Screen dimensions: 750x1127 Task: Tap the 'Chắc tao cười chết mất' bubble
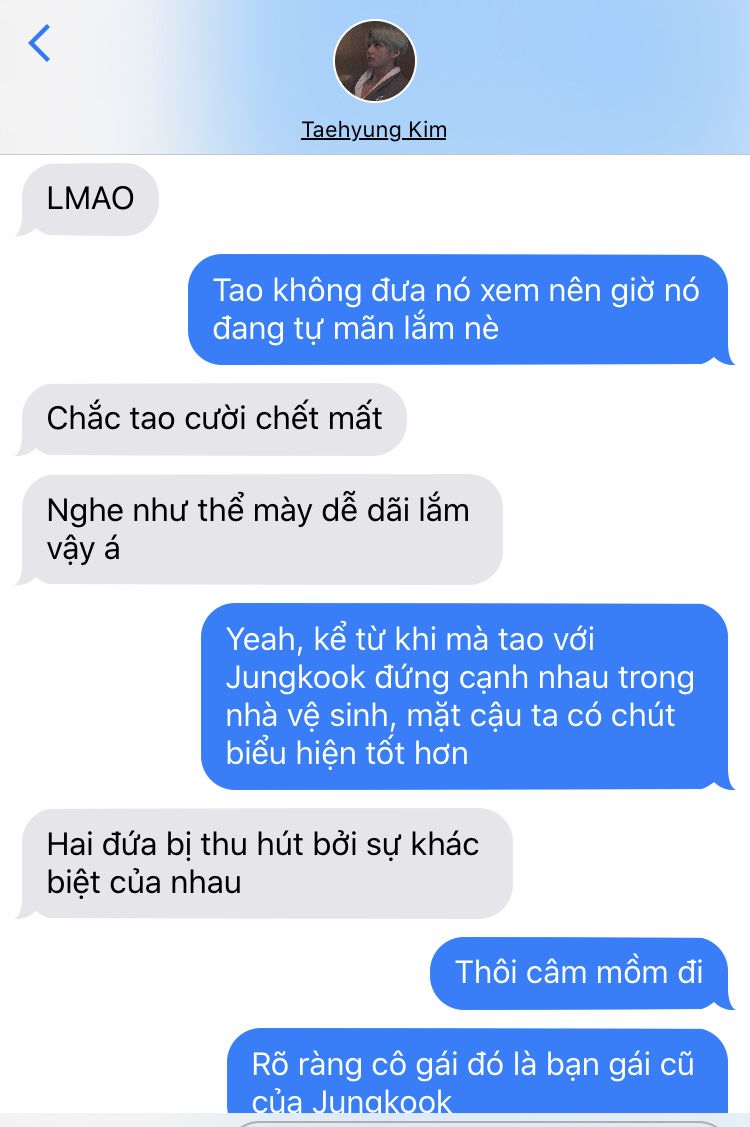pos(212,419)
